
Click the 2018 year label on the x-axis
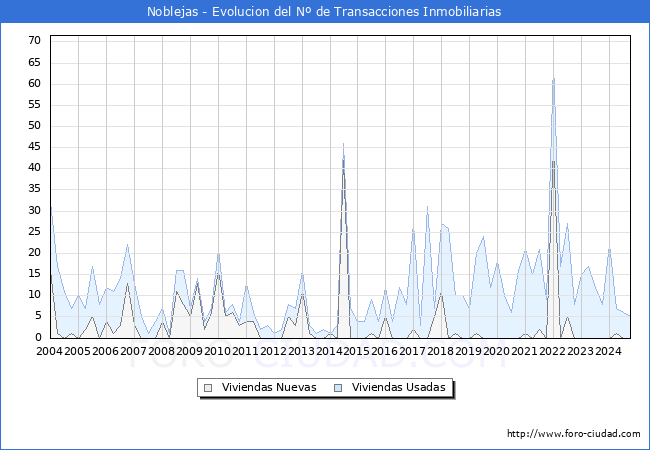(x=441, y=351)
